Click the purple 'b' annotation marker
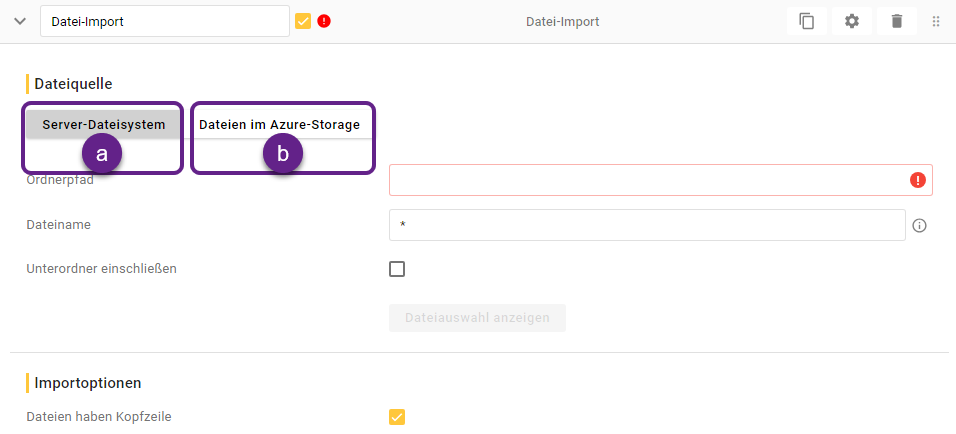The height and width of the screenshot is (434, 956). [283, 153]
